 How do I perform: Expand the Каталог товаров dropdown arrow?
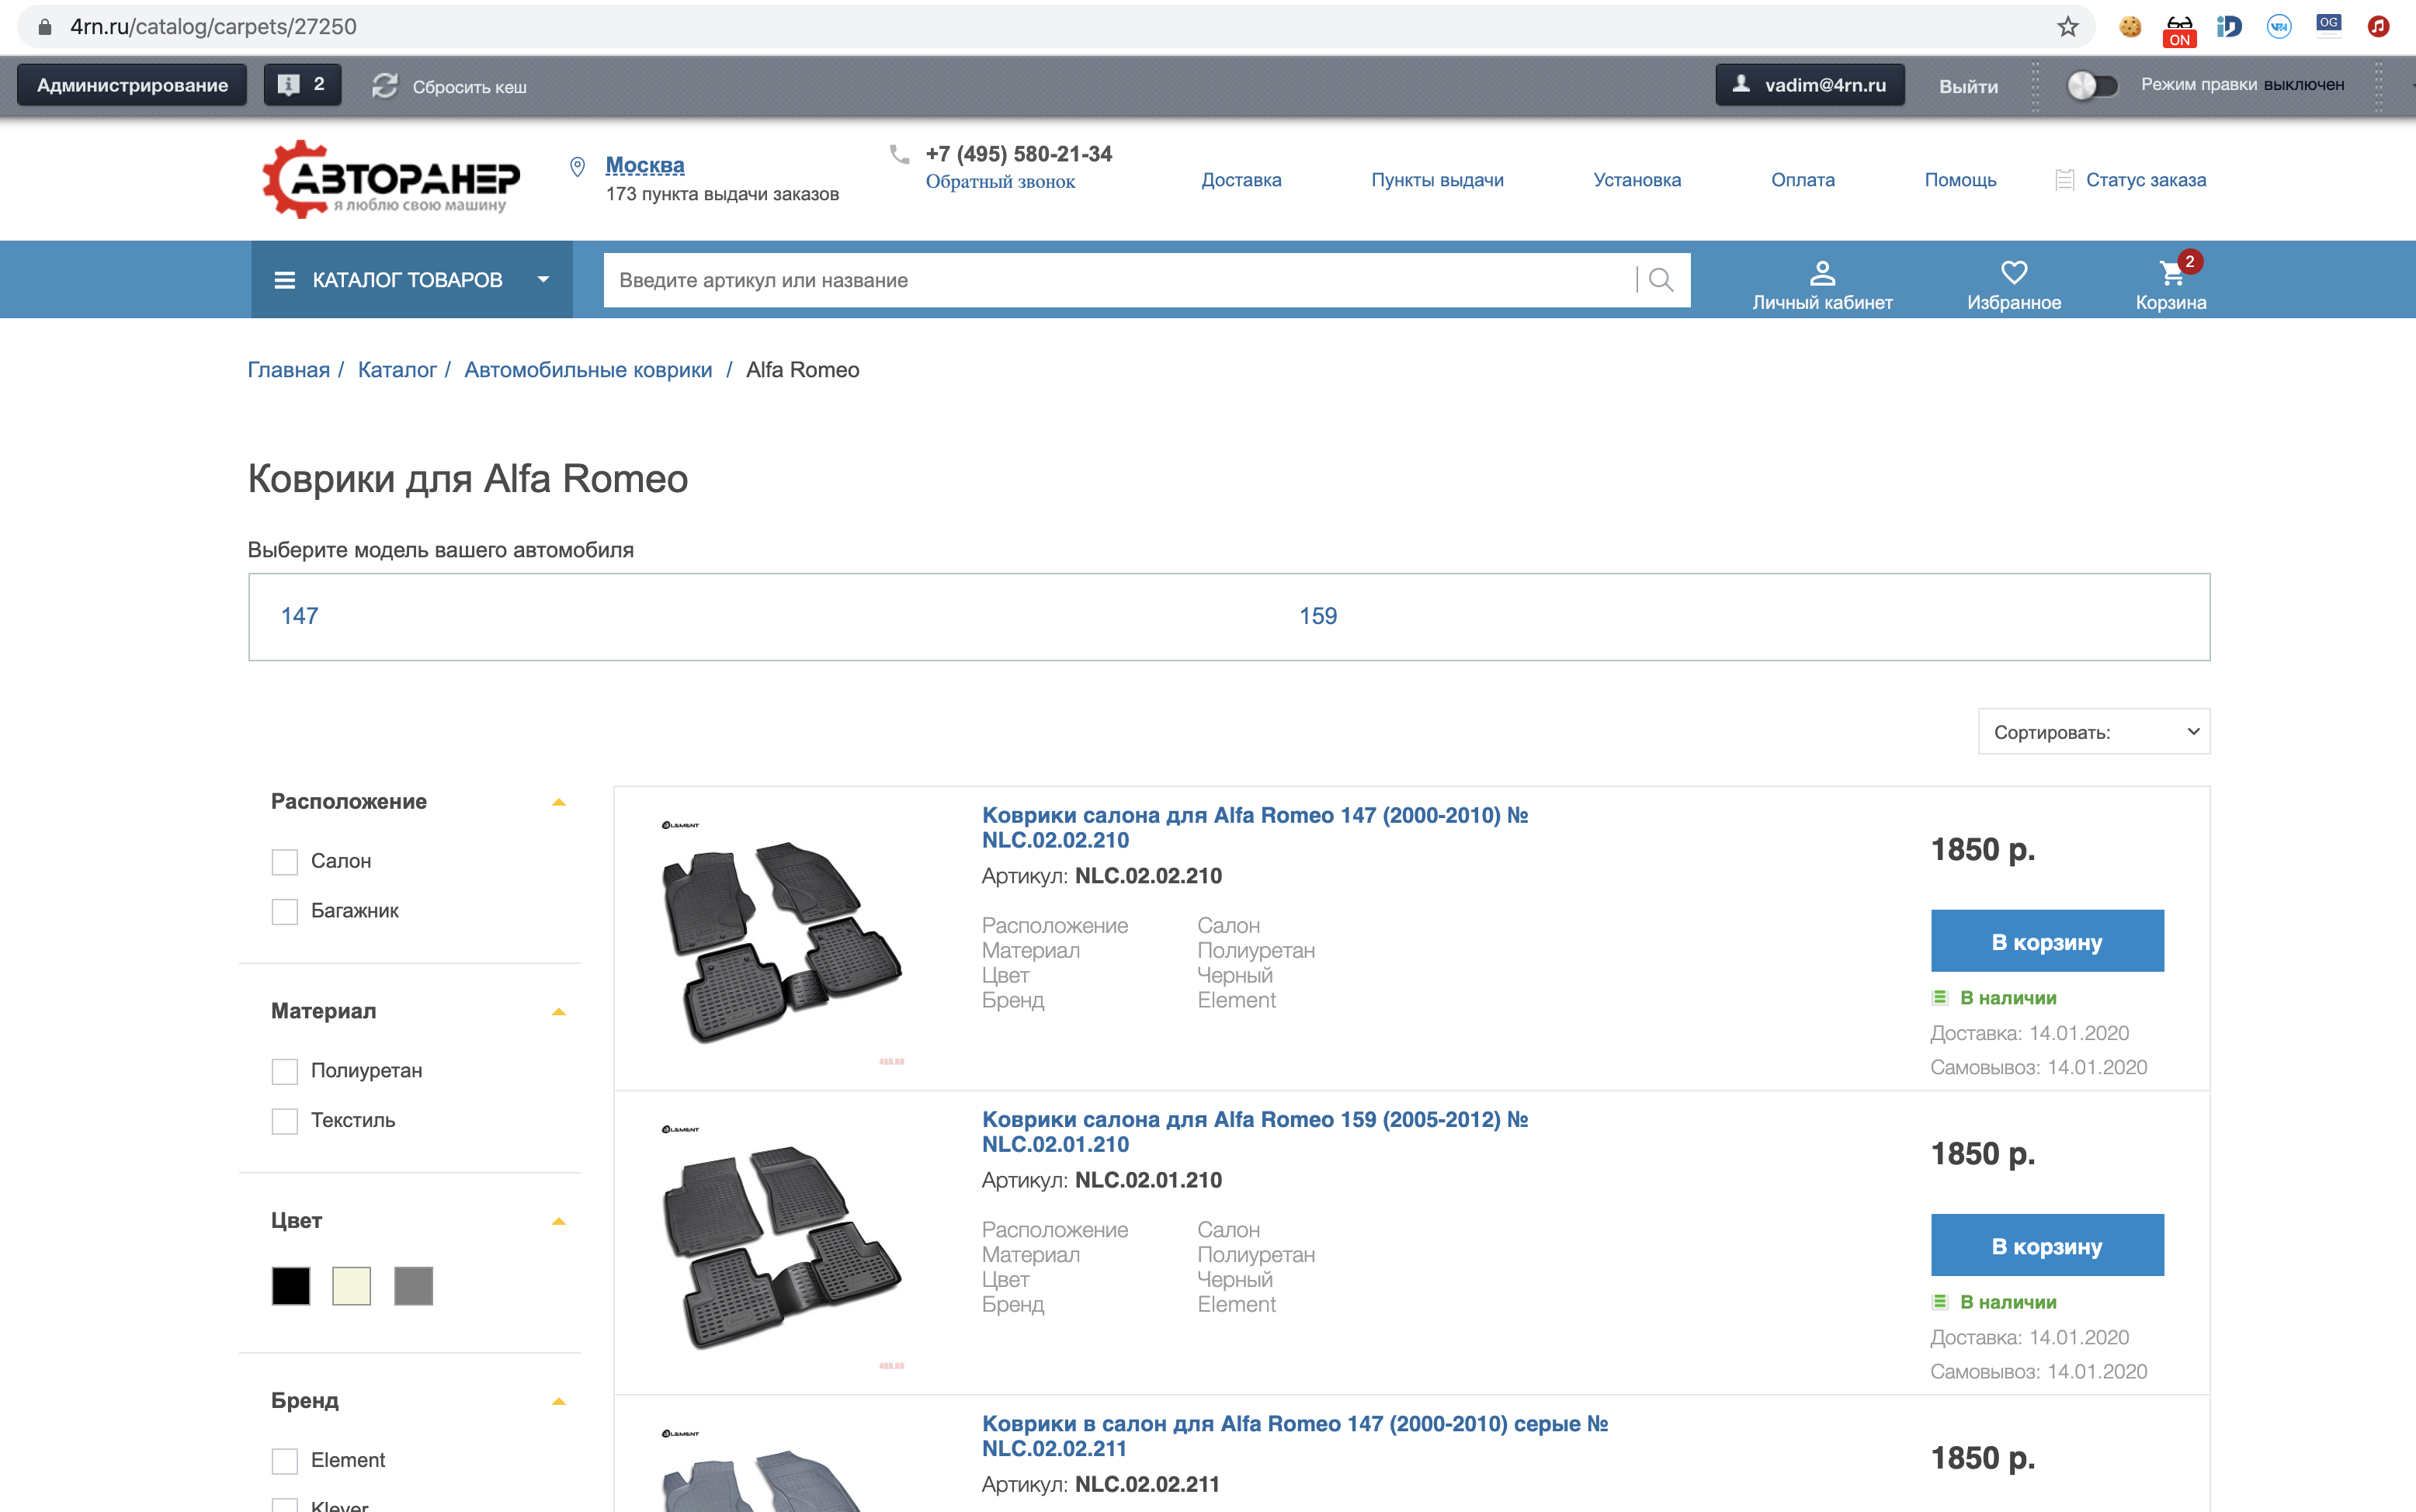(543, 280)
